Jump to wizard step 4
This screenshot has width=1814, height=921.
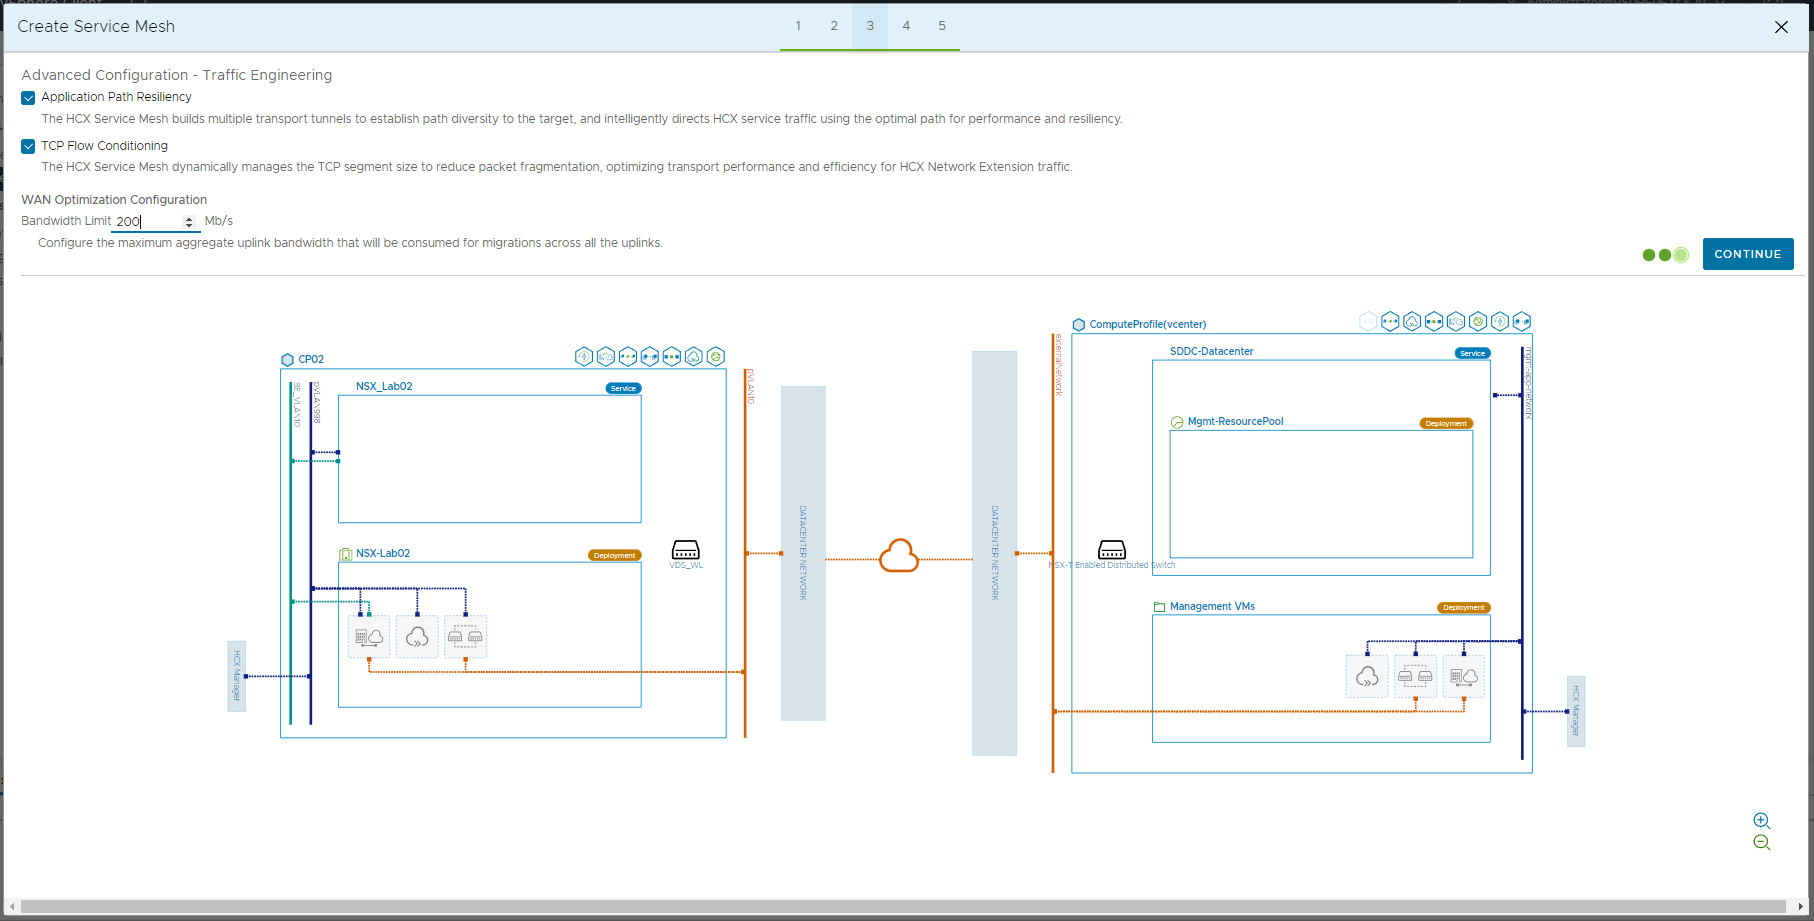[906, 26]
